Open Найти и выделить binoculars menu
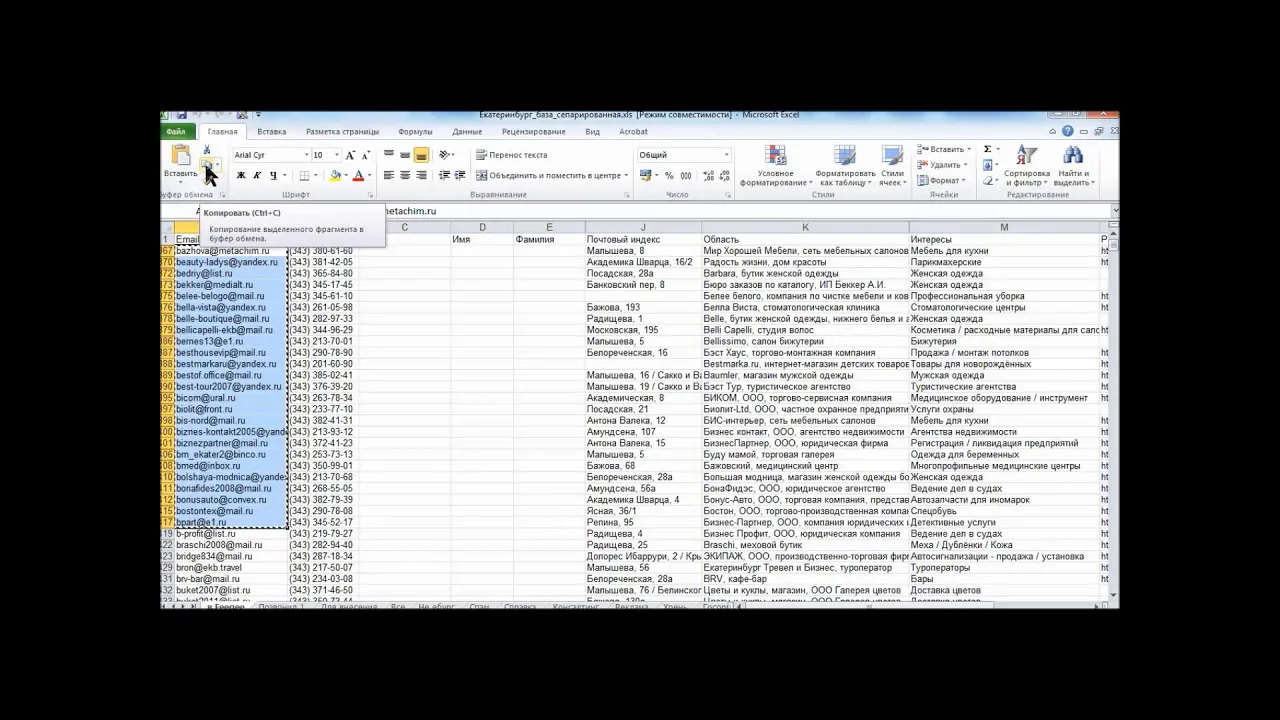 (x=1073, y=166)
